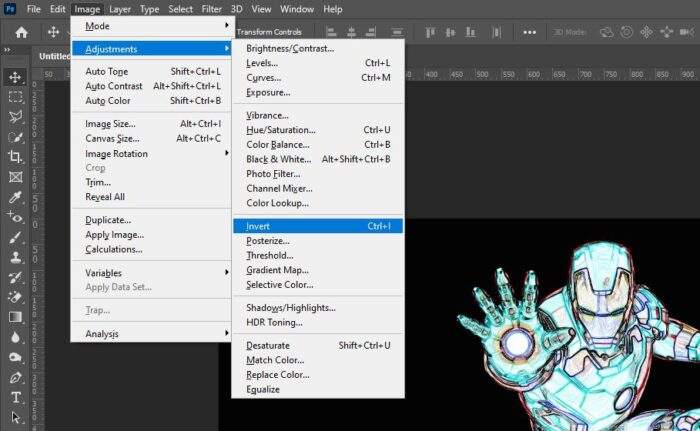Switch to the Untitled document tab

click(54, 56)
